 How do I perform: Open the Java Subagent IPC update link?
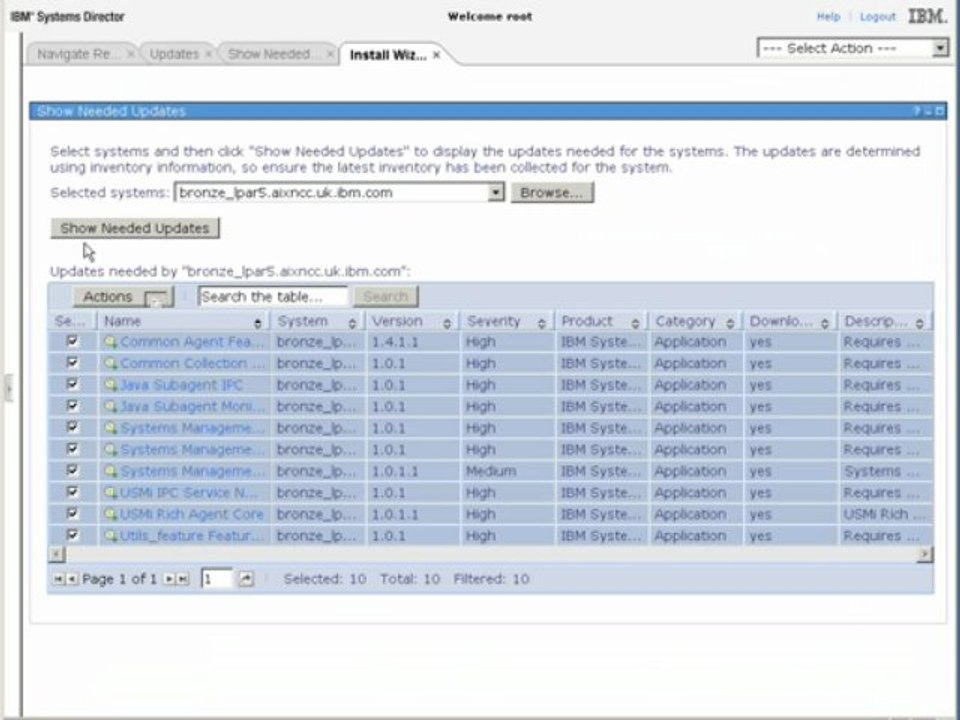(x=181, y=385)
